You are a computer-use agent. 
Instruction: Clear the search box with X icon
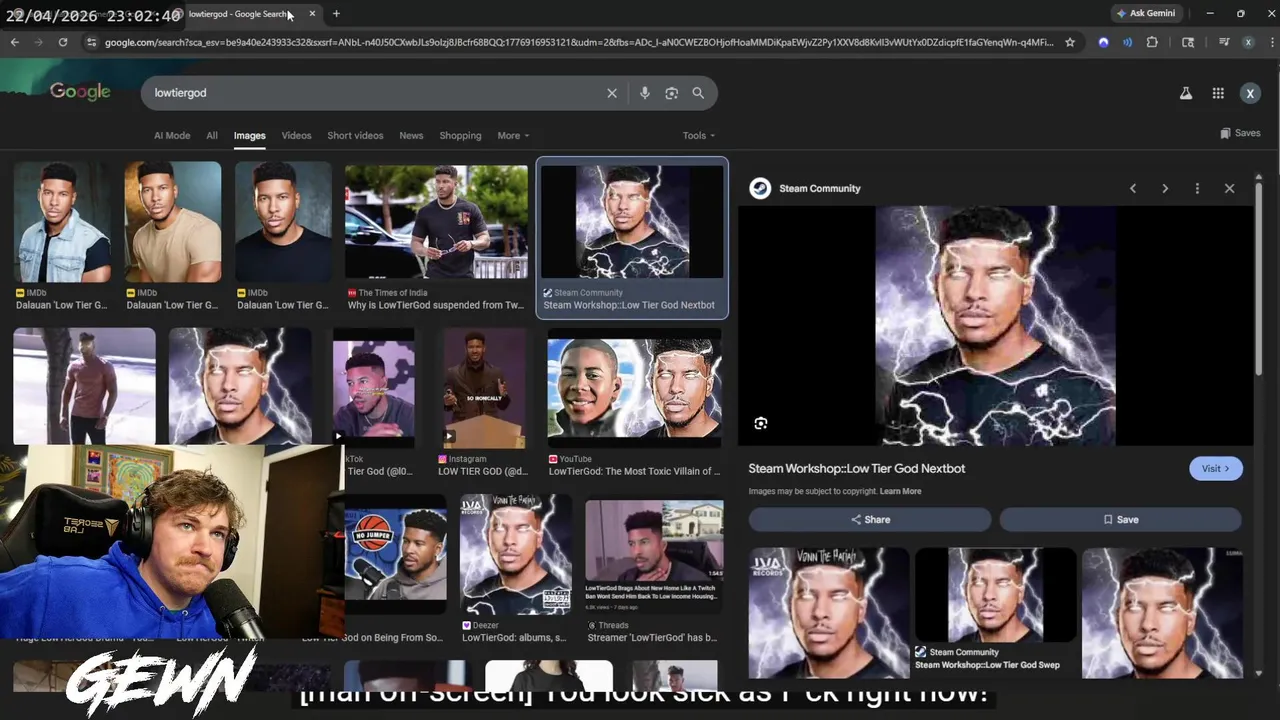point(612,93)
